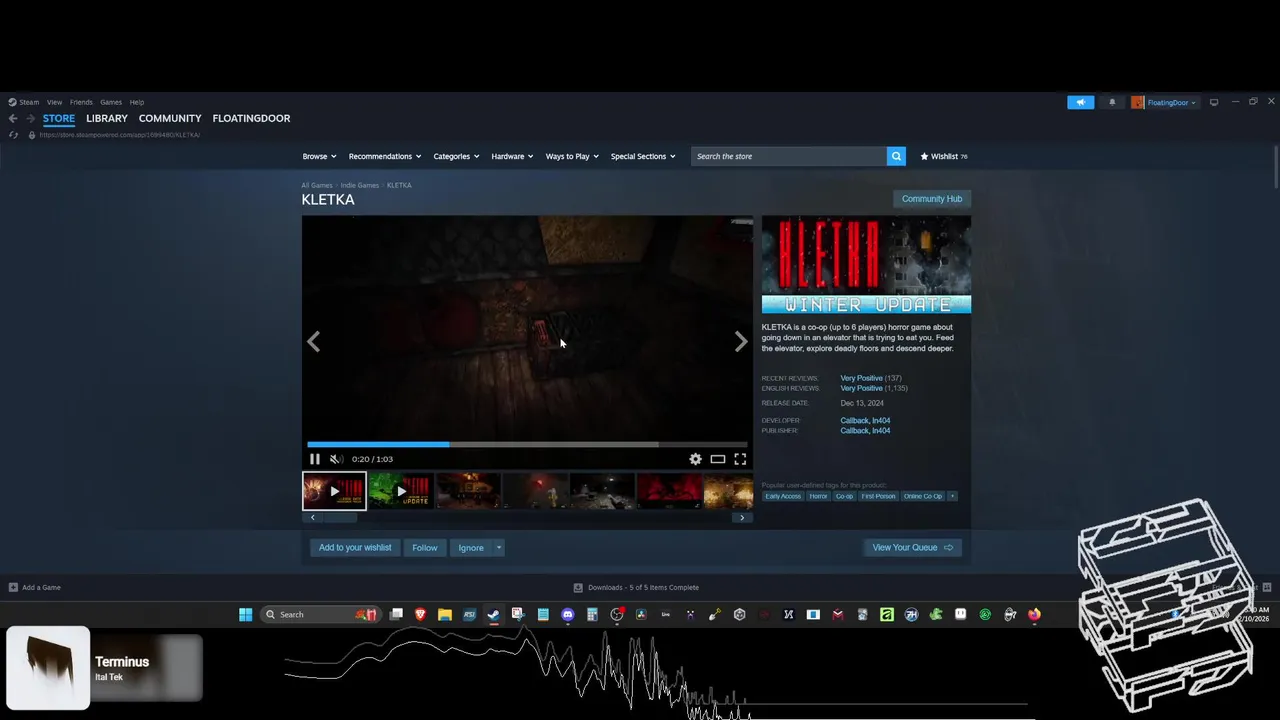Open the Games menu
The image size is (1280, 720).
coord(111,102)
